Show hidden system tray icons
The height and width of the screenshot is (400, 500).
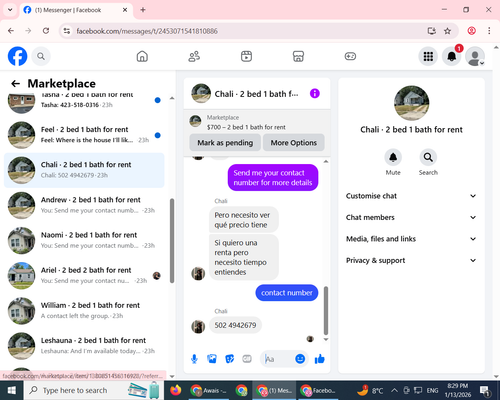click(394, 390)
